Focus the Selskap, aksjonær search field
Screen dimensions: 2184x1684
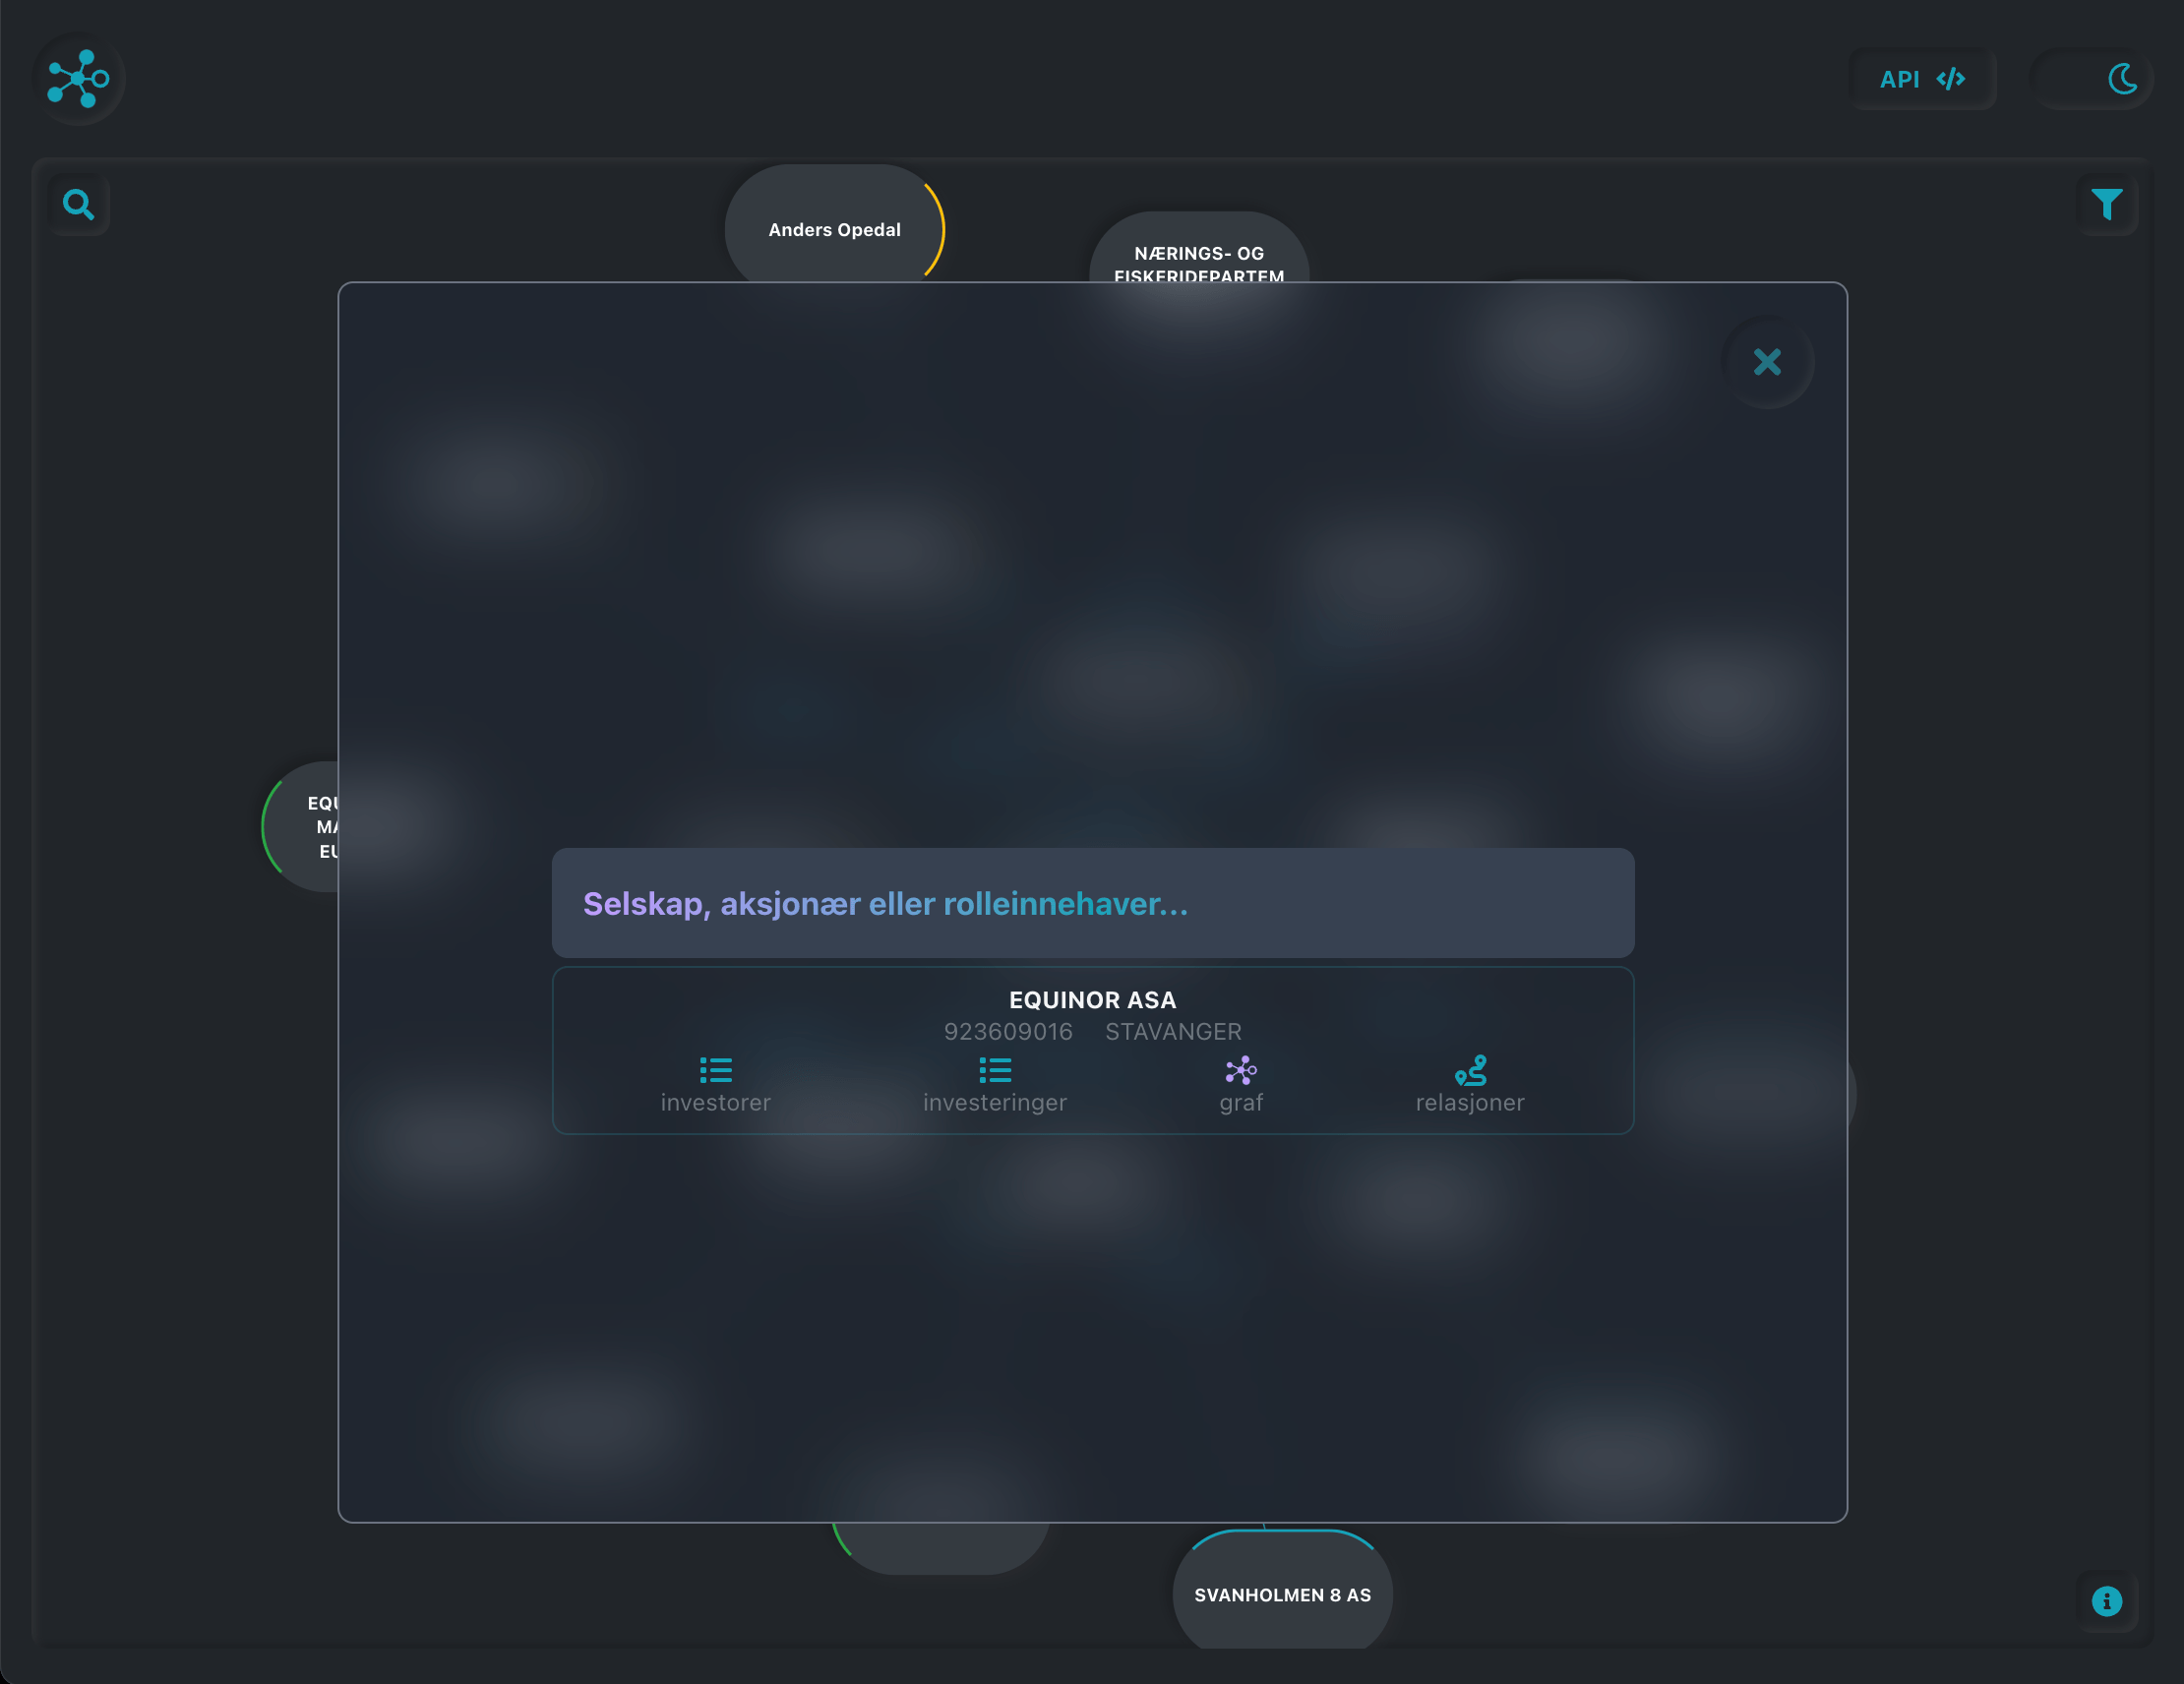click(1092, 903)
